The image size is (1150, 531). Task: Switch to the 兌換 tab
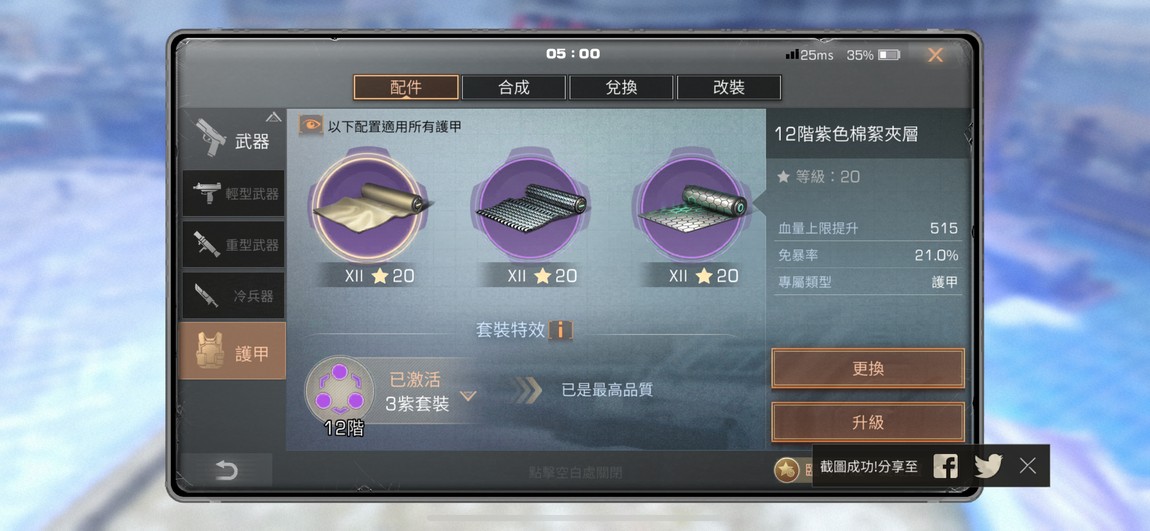point(621,87)
